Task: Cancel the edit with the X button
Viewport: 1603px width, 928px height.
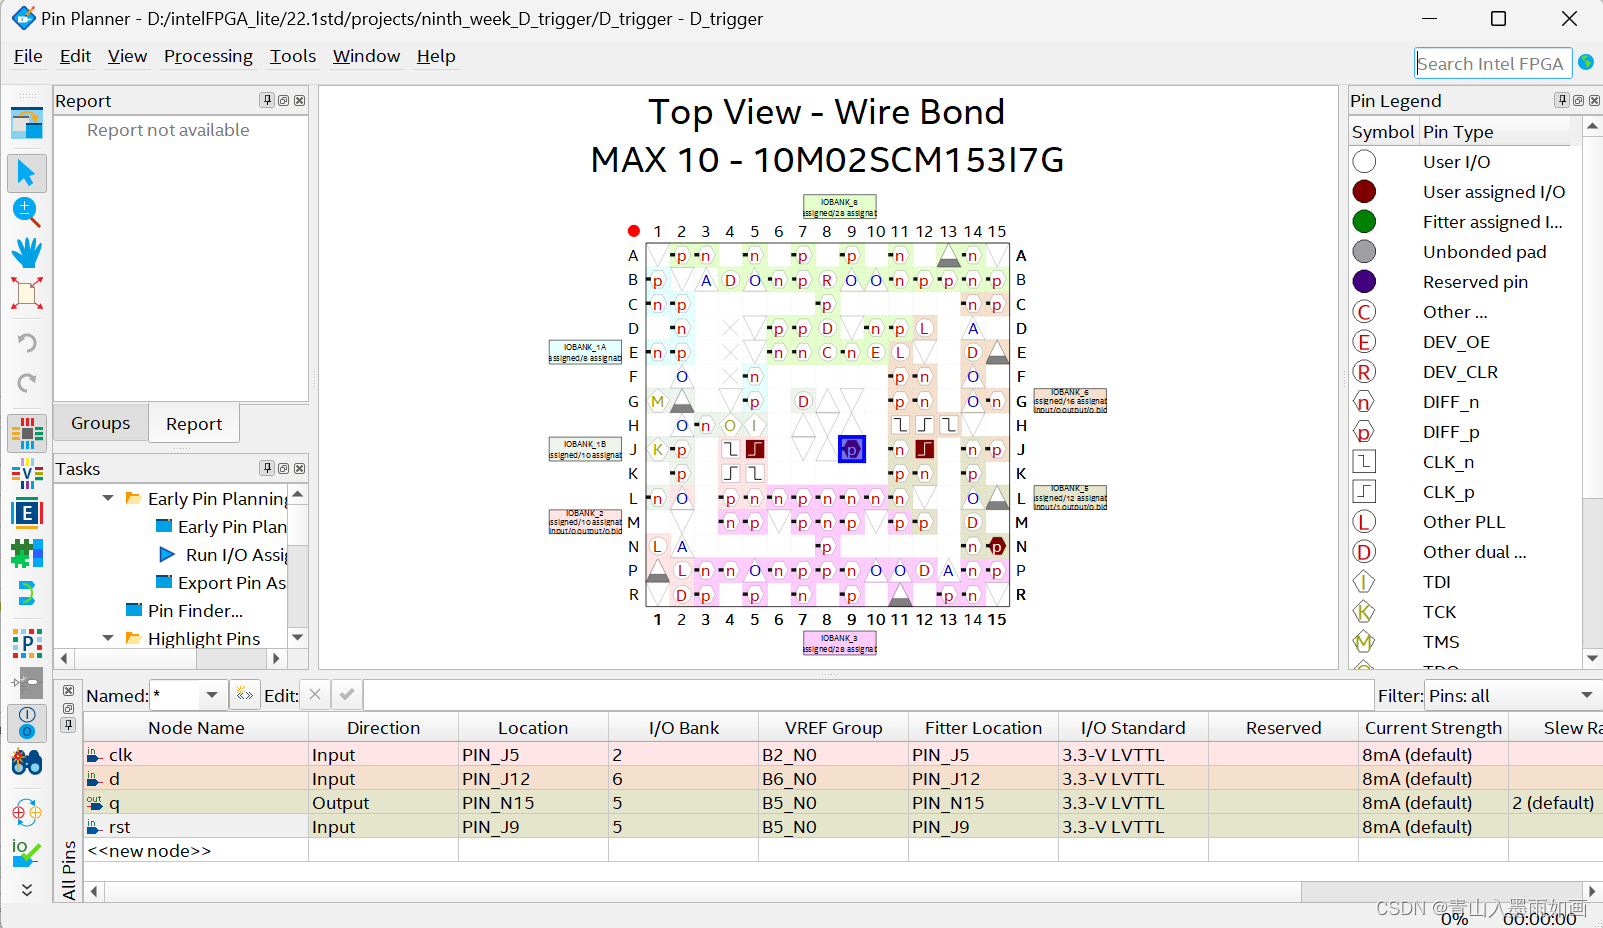Action: tap(315, 694)
